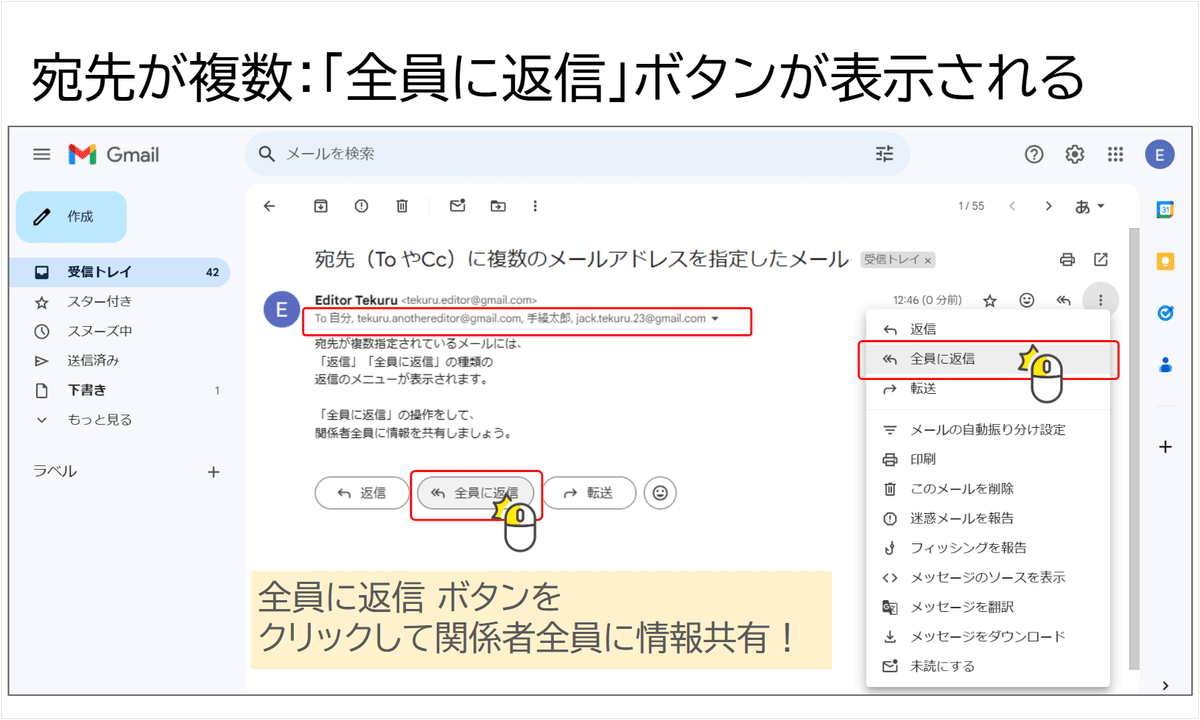
Task: Move the email to another folder
Action: pos(498,205)
